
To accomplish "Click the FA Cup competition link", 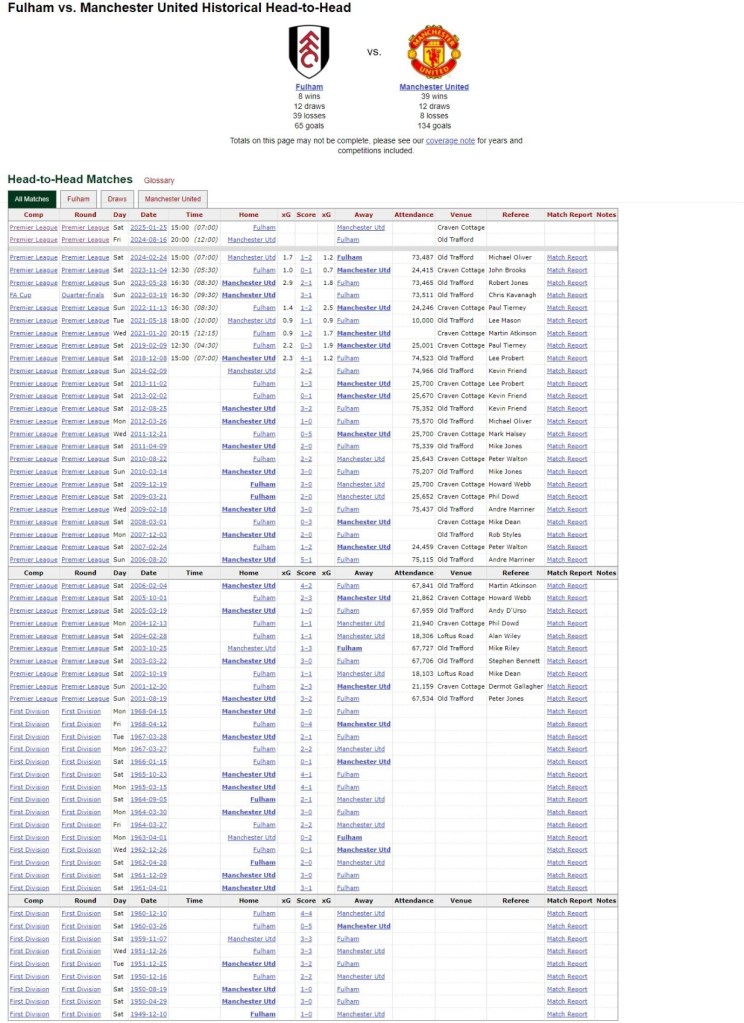I will point(20,295).
